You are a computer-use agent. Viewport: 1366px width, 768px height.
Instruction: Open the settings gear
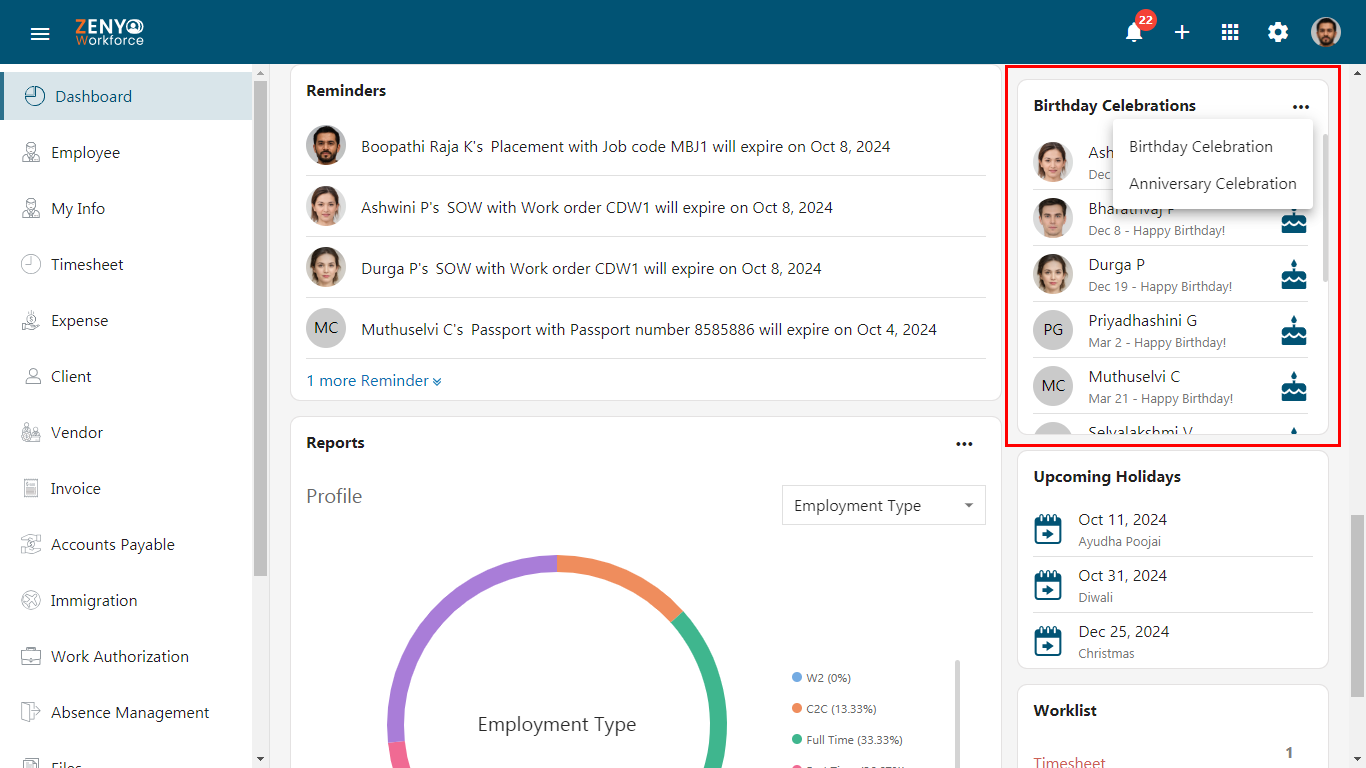coord(1278,32)
